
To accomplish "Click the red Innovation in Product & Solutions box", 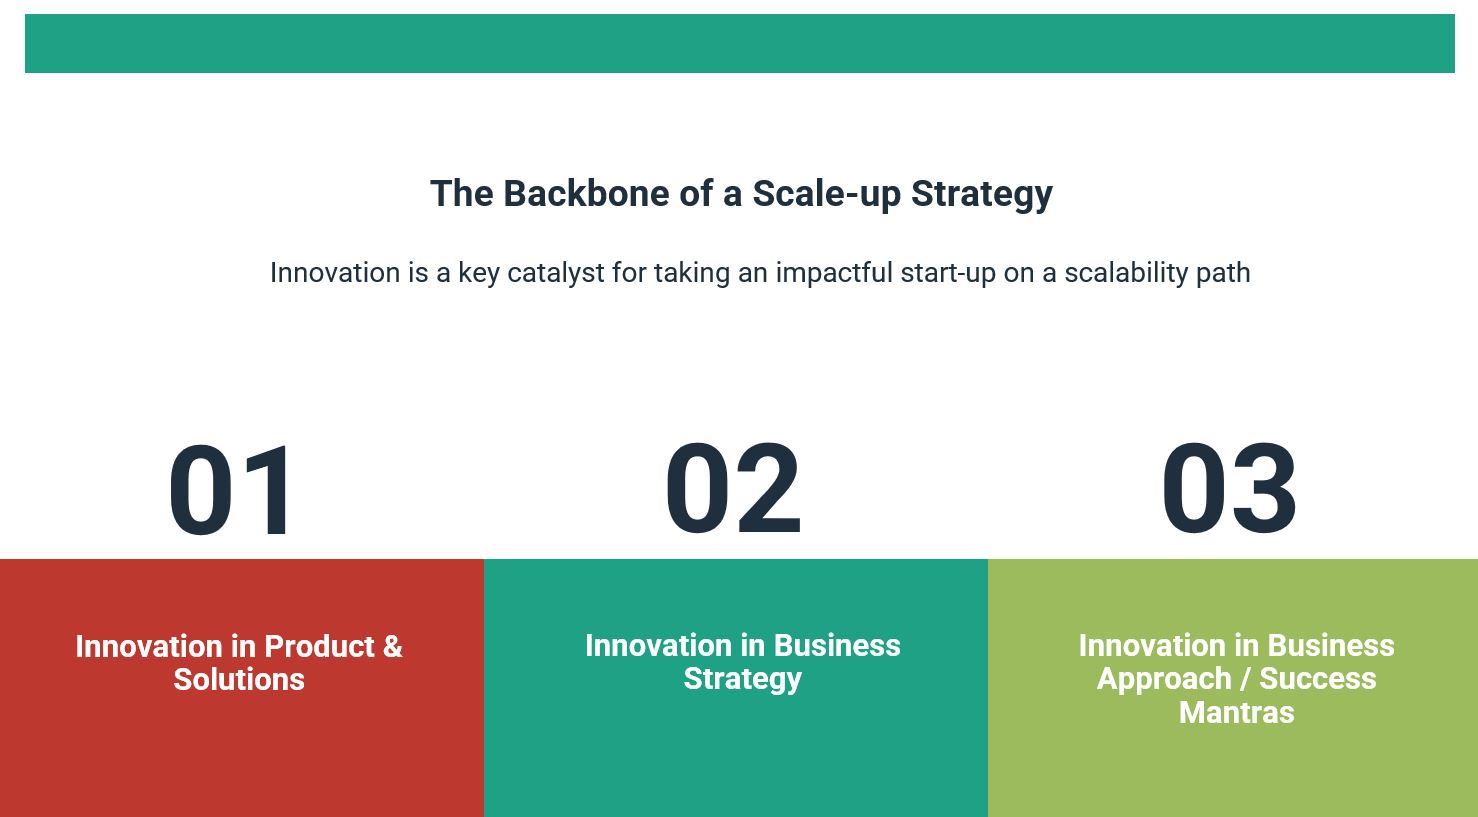I will pyautogui.click(x=242, y=688).
